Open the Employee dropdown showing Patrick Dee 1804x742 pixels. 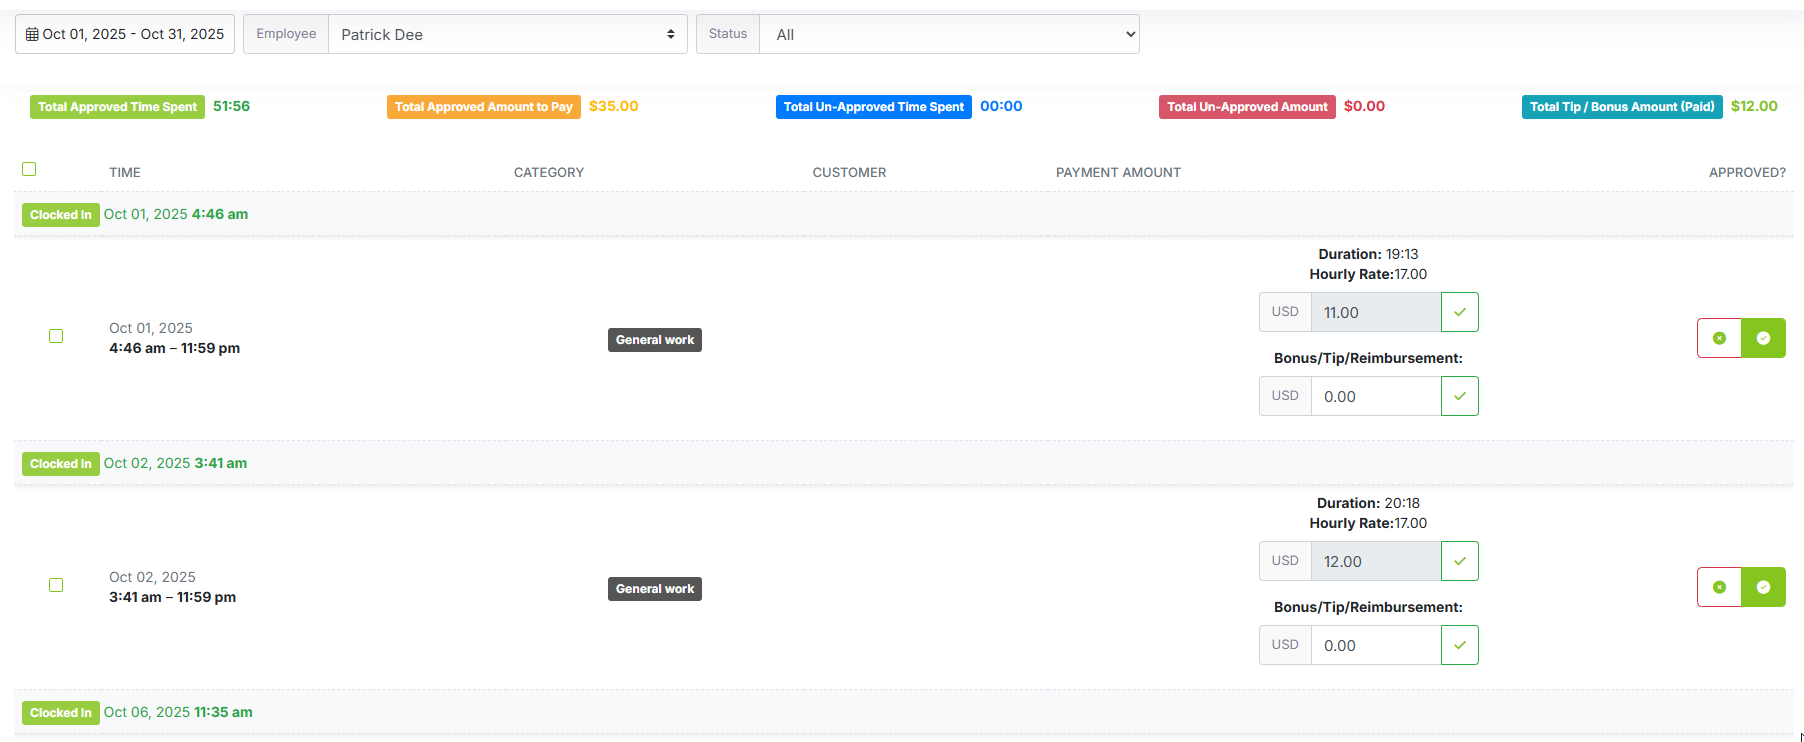click(x=507, y=34)
